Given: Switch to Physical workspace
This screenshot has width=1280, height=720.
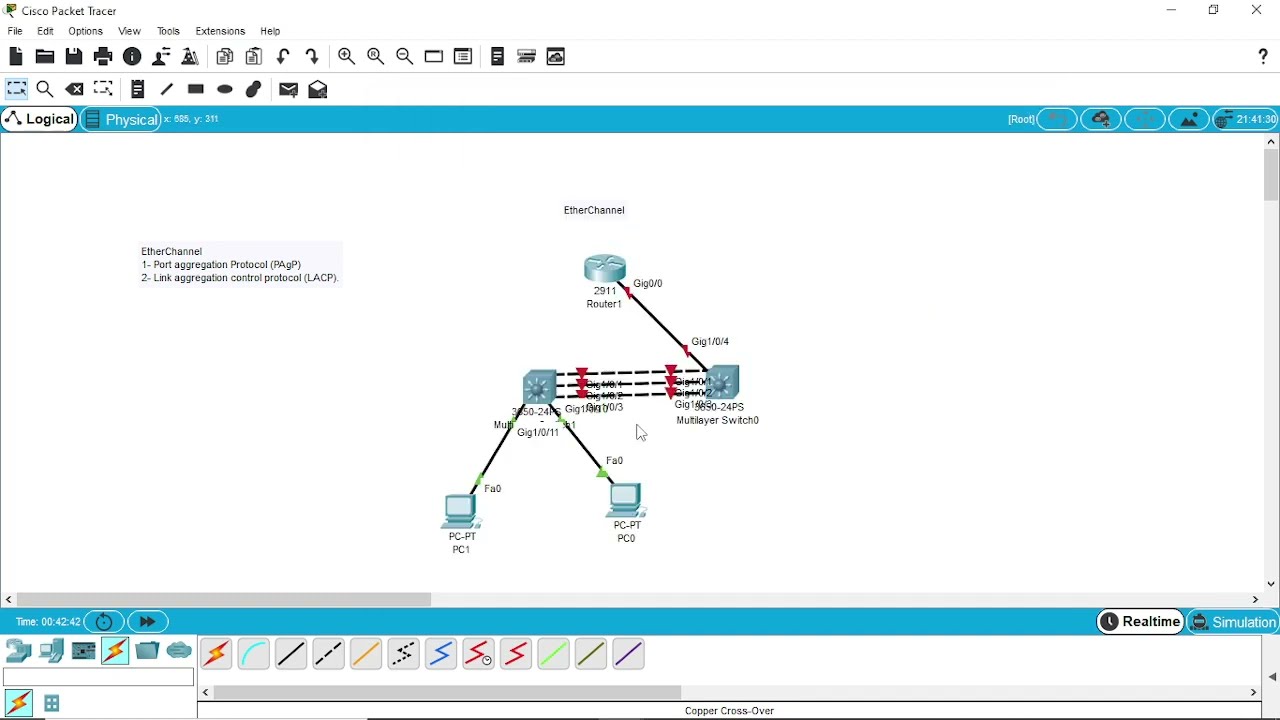Looking at the screenshot, I should click(x=120, y=119).
